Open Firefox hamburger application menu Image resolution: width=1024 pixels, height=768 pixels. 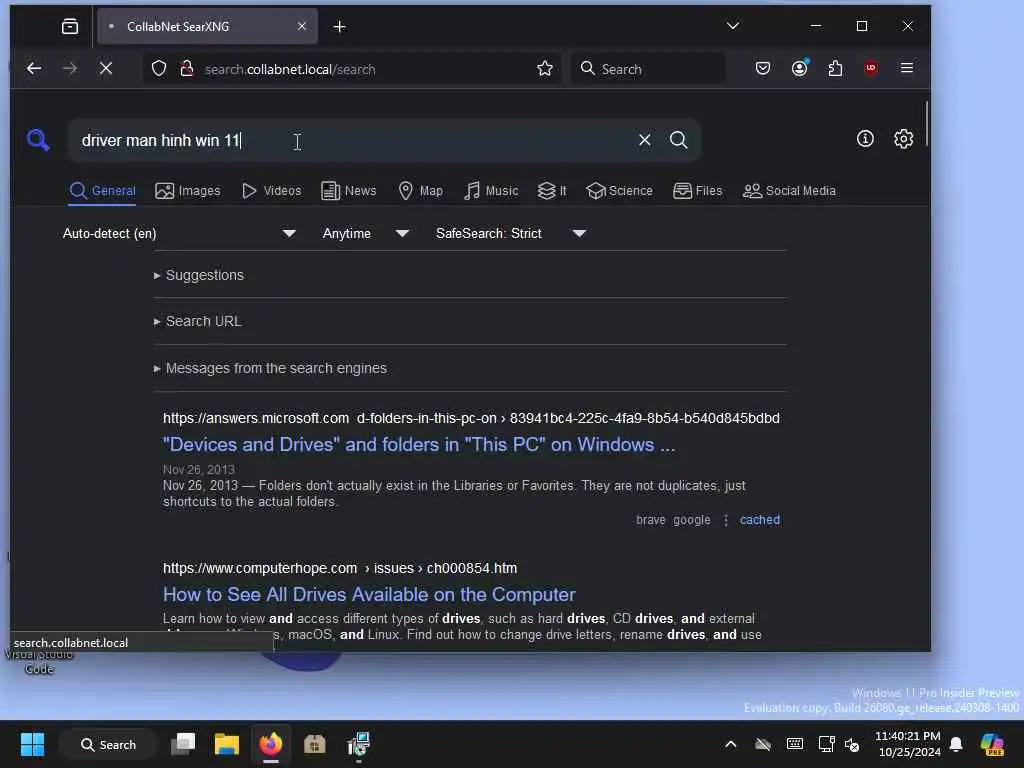[x=906, y=68]
